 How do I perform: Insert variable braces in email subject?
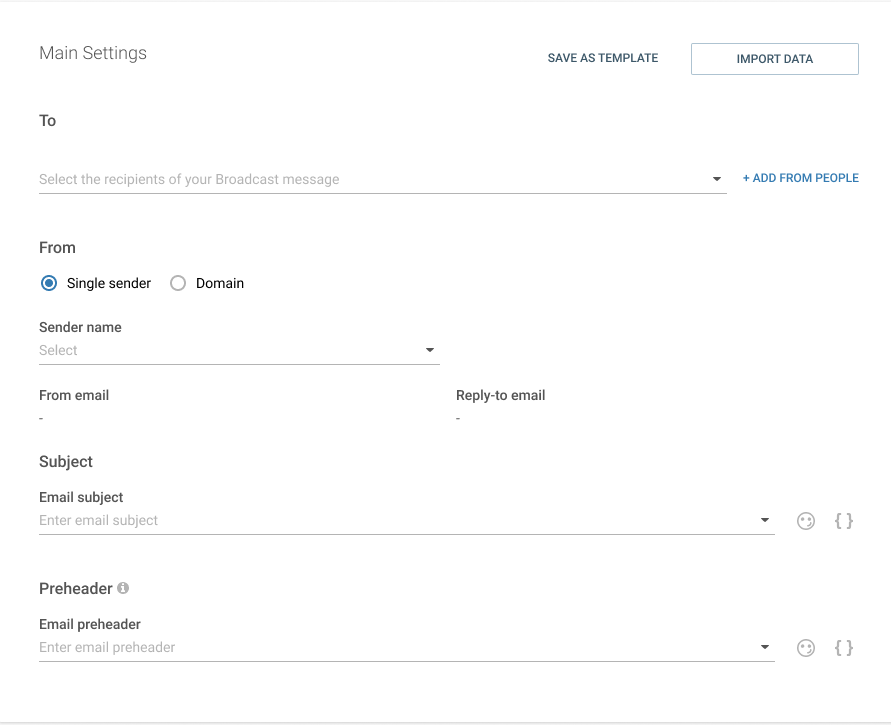(844, 521)
